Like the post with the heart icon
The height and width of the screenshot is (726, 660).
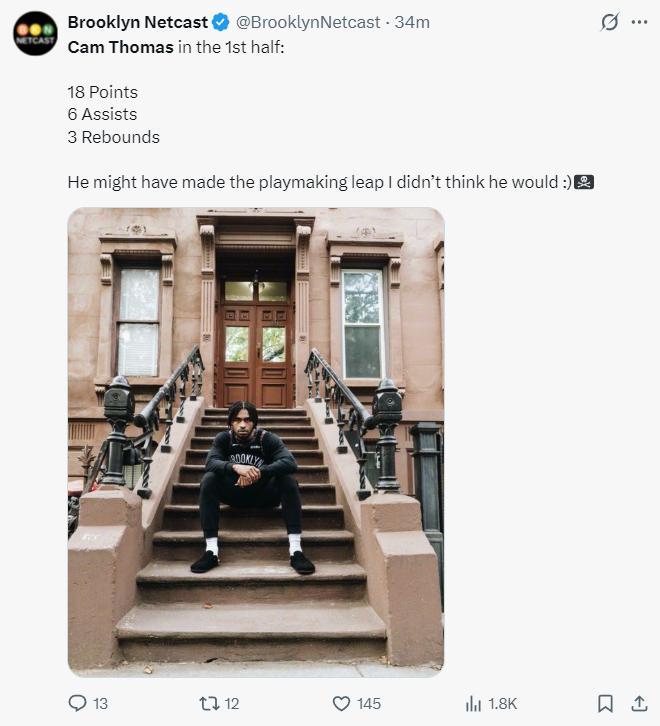point(340,704)
